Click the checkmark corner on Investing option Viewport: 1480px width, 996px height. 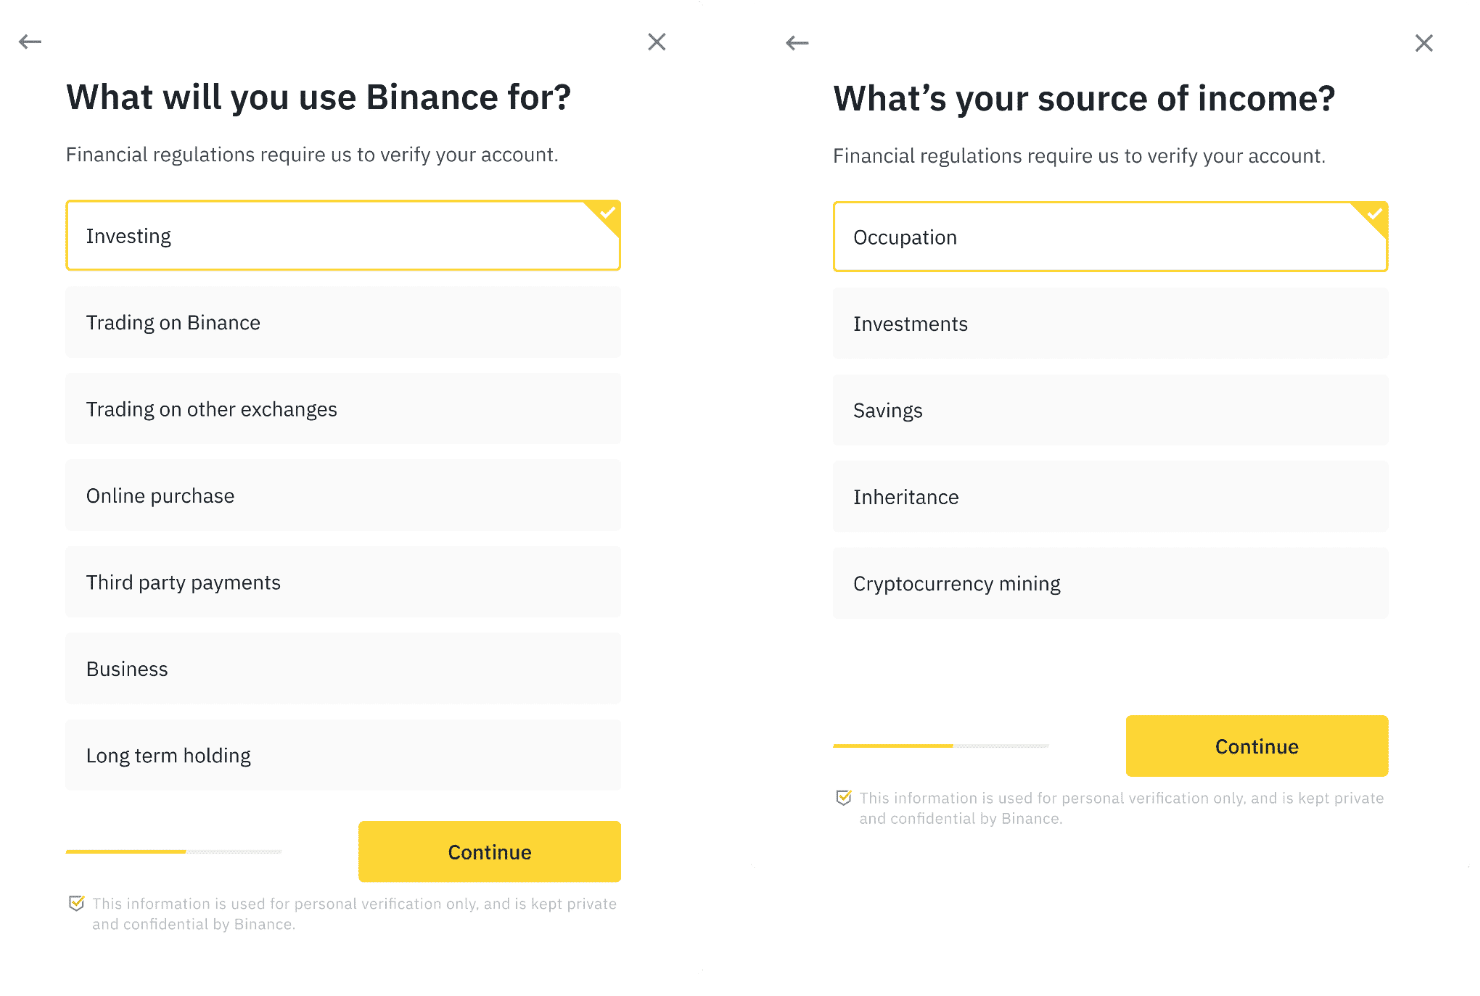(x=607, y=213)
